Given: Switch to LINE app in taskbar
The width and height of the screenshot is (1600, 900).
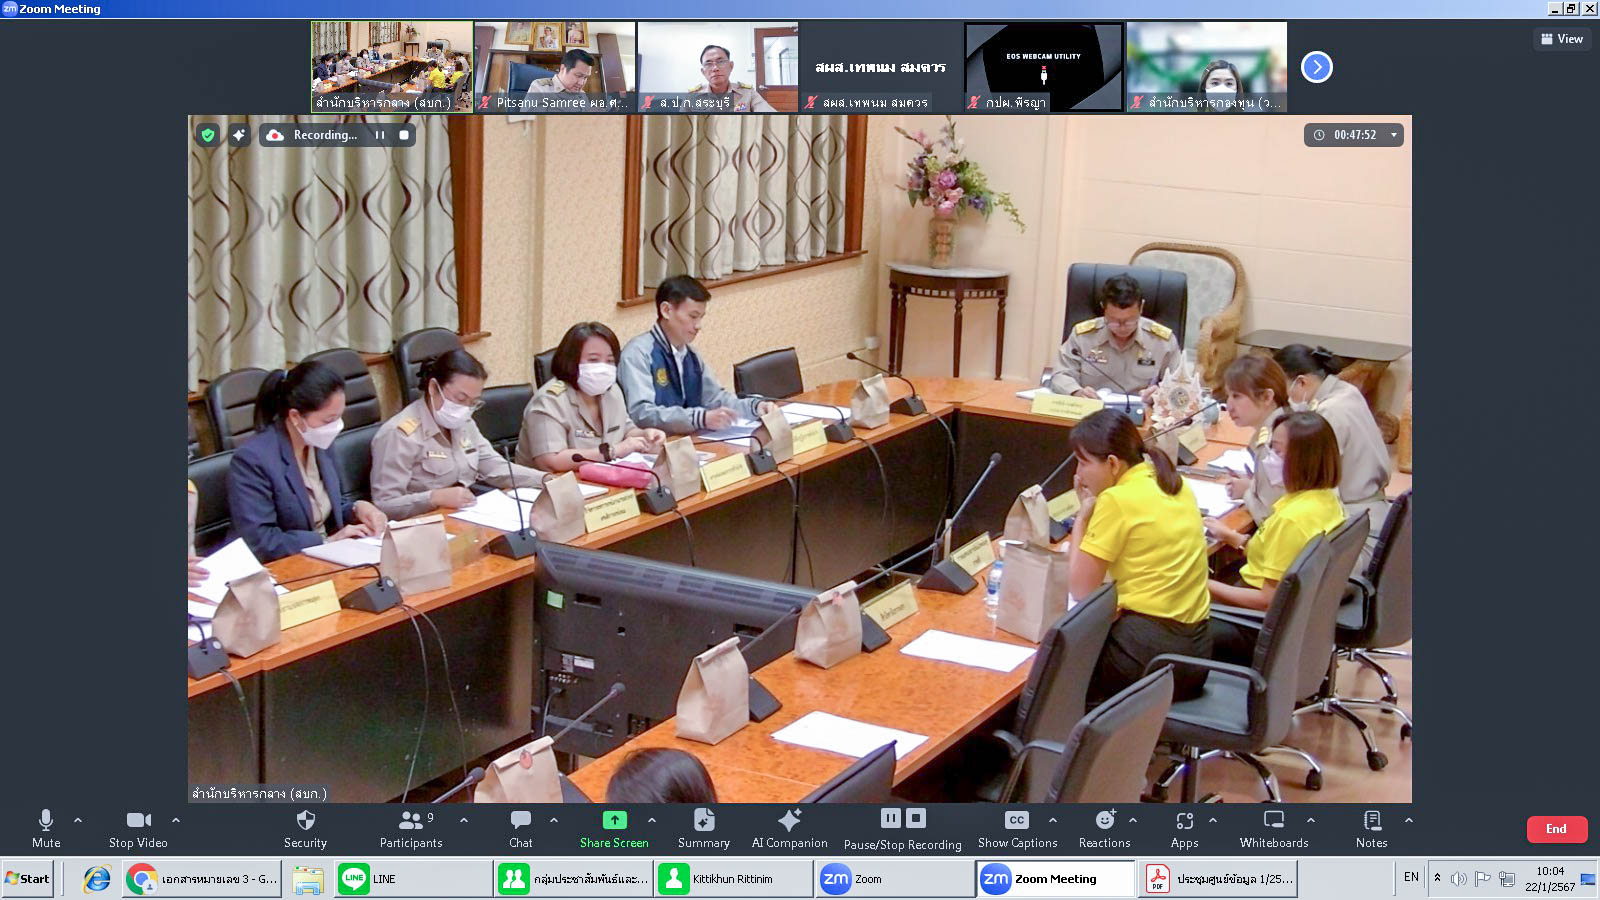Looking at the screenshot, I should tap(413, 879).
